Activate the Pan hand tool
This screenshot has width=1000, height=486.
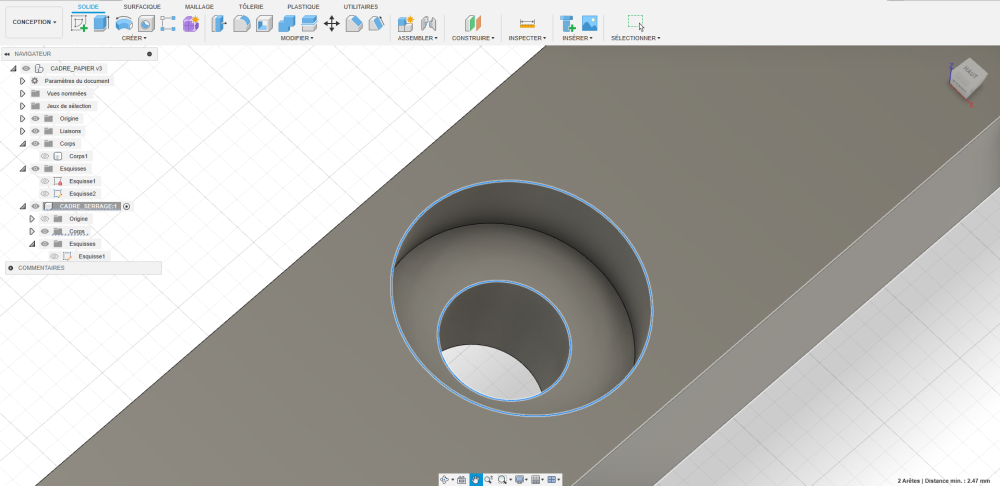pos(475,480)
